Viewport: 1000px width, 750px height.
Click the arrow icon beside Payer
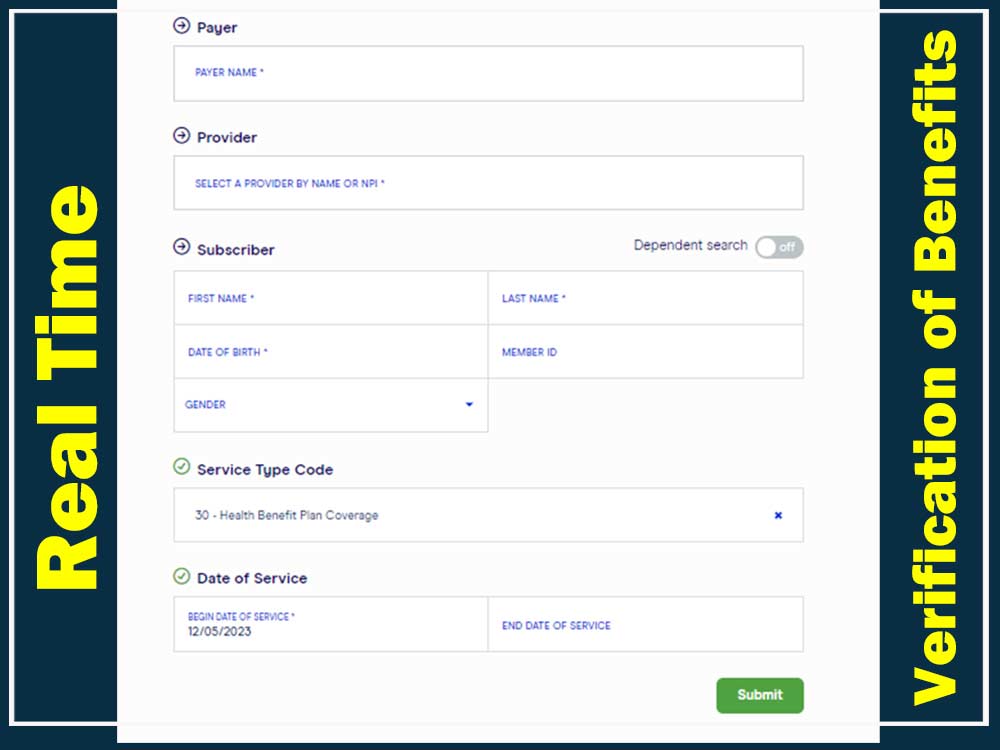pyautogui.click(x=182, y=26)
